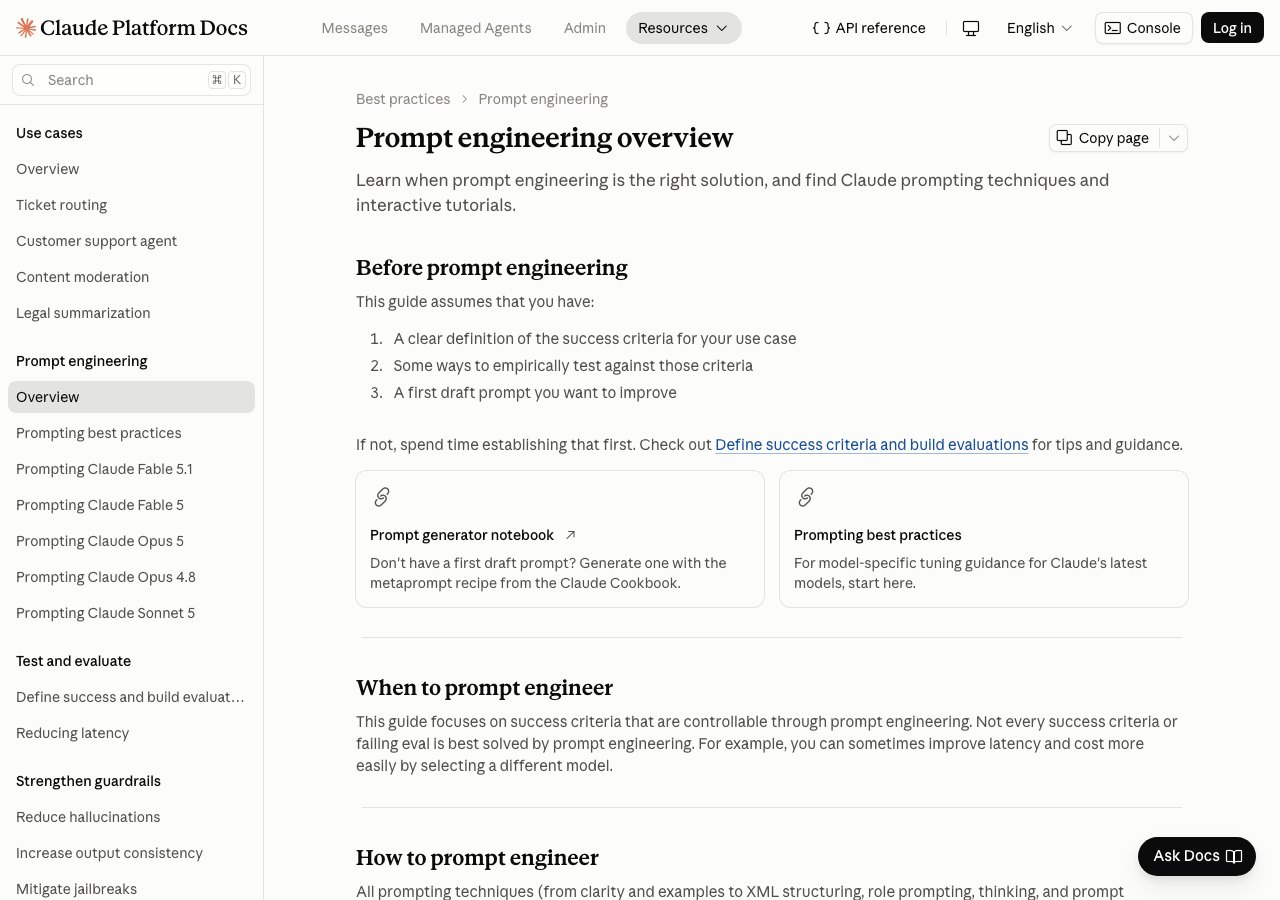Click the Log in button
This screenshot has height=900, width=1280.
(x=1232, y=28)
